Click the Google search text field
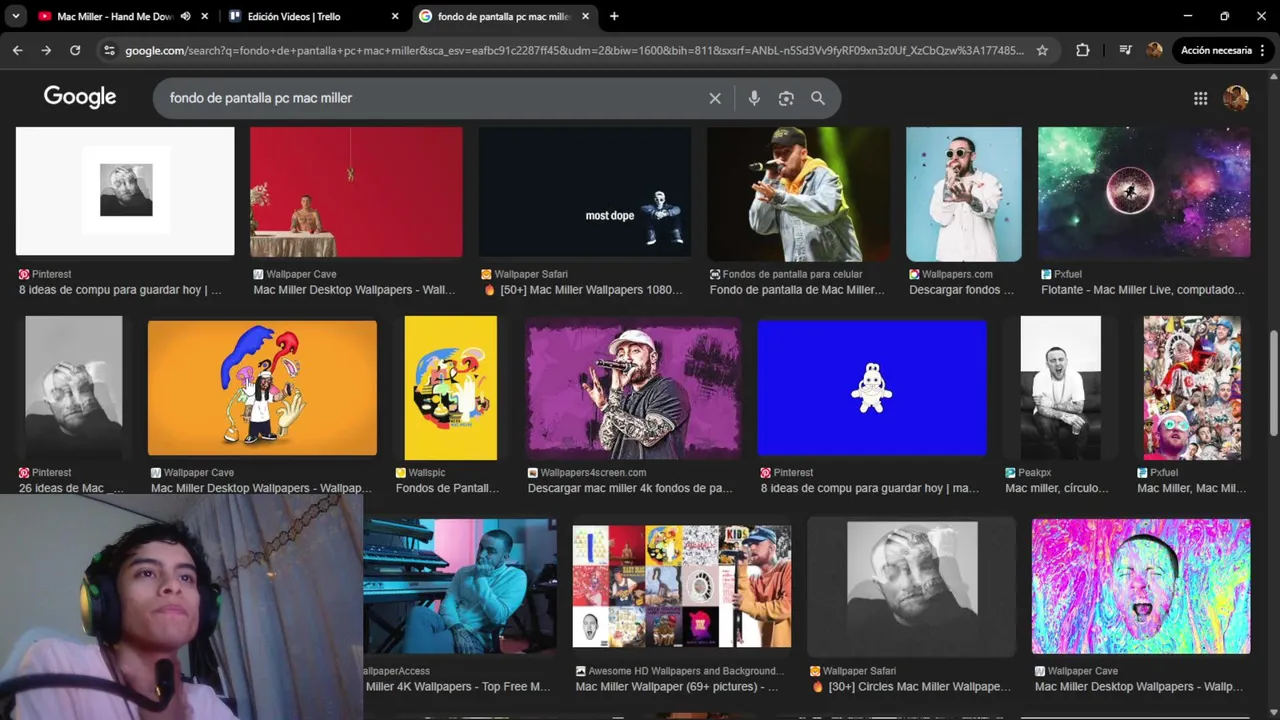The height and width of the screenshot is (720, 1280). click(x=430, y=98)
